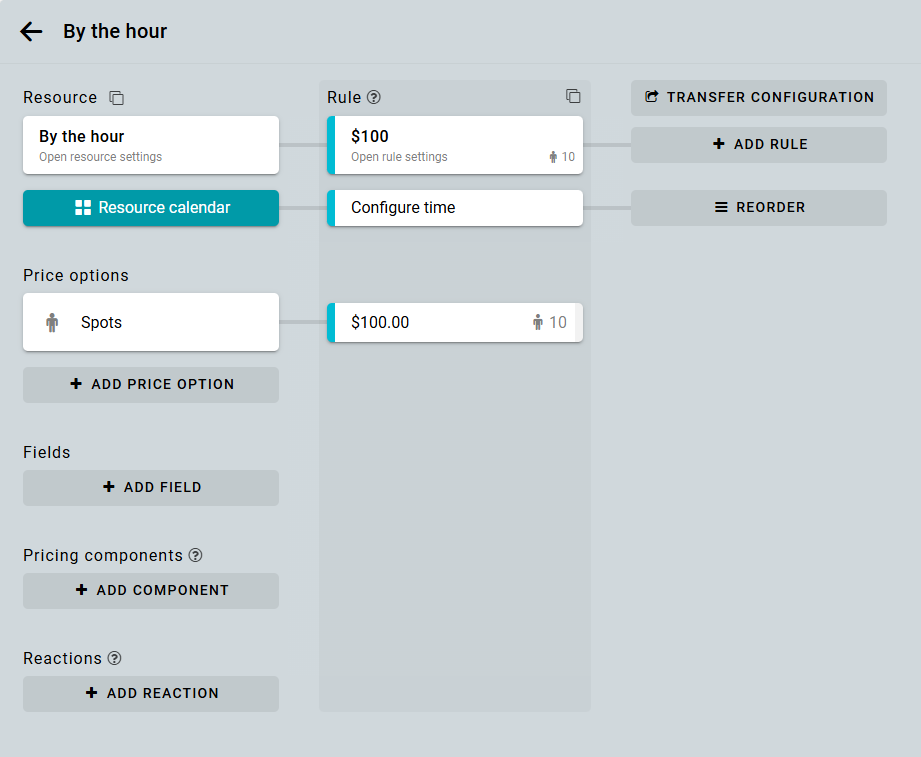Click the person icon on Spots option

[x=52, y=322]
